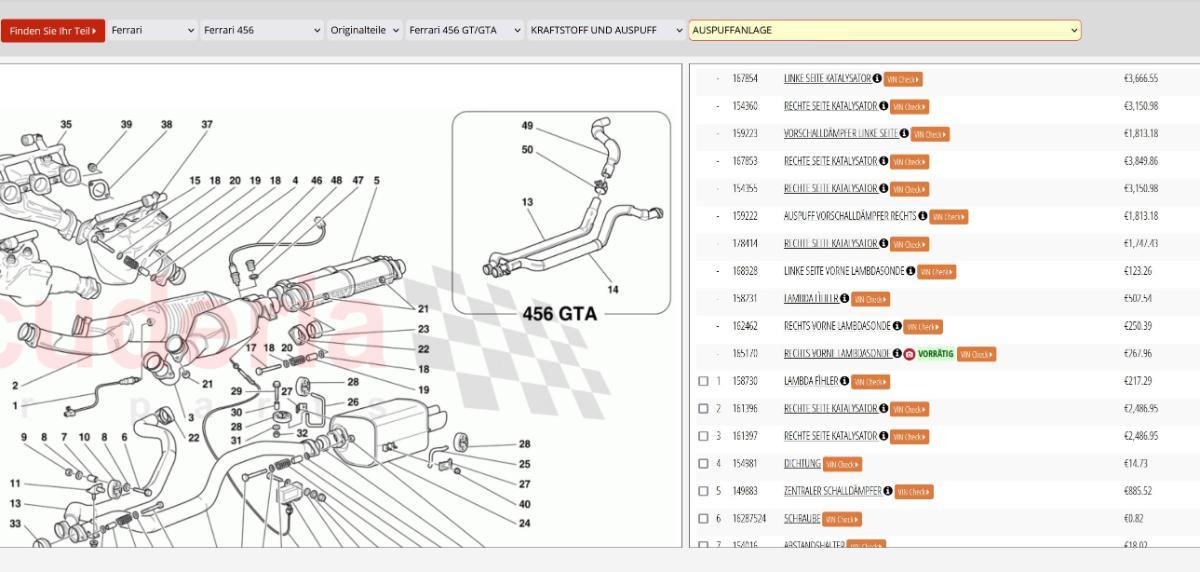
Task: Click the 456 GTA inset diagram
Action: coord(561,212)
